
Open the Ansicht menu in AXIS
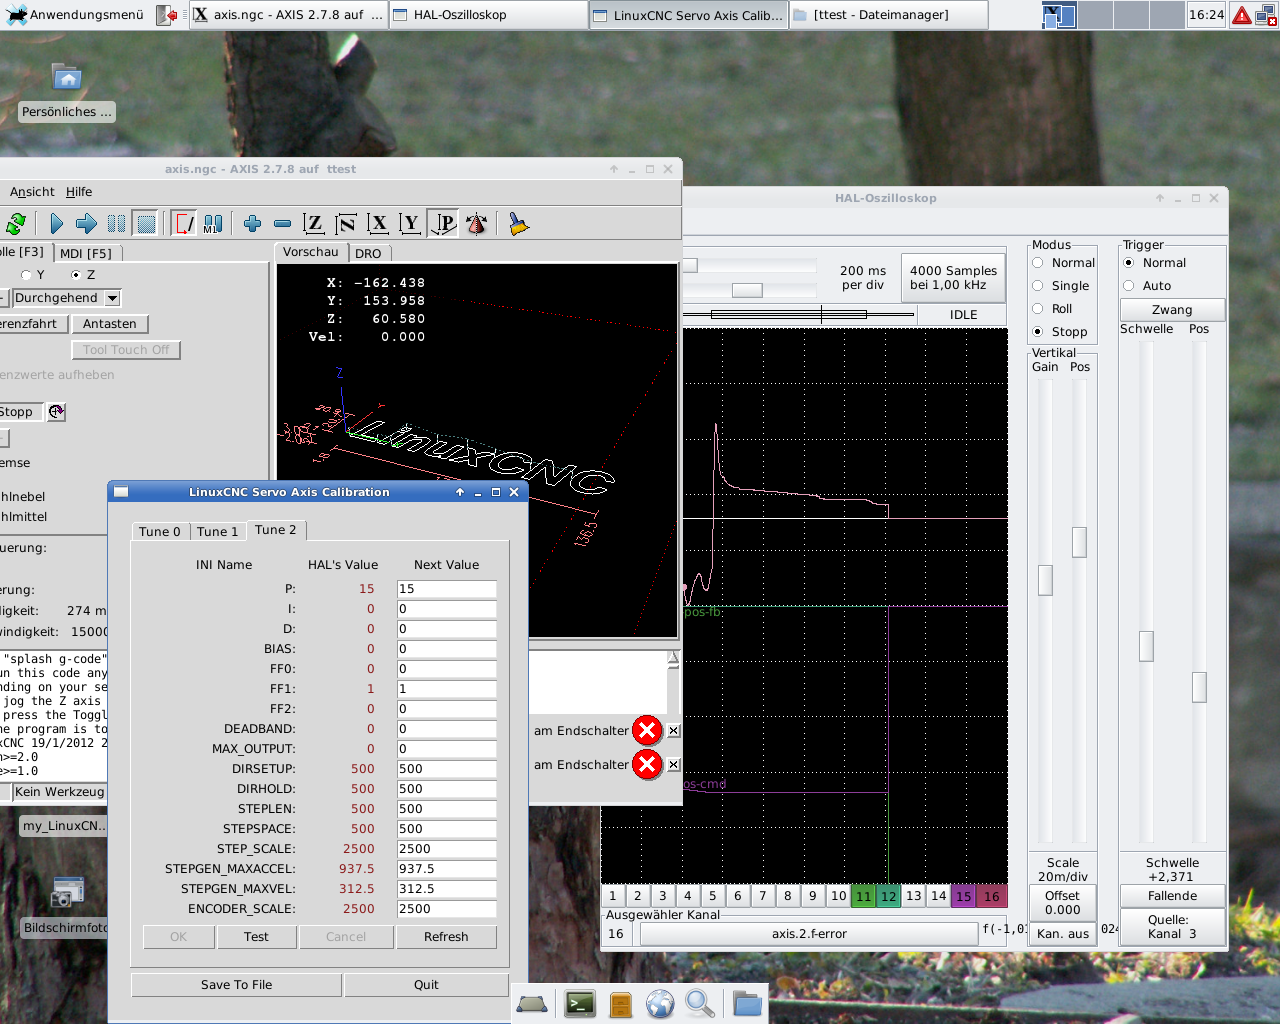point(32,192)
